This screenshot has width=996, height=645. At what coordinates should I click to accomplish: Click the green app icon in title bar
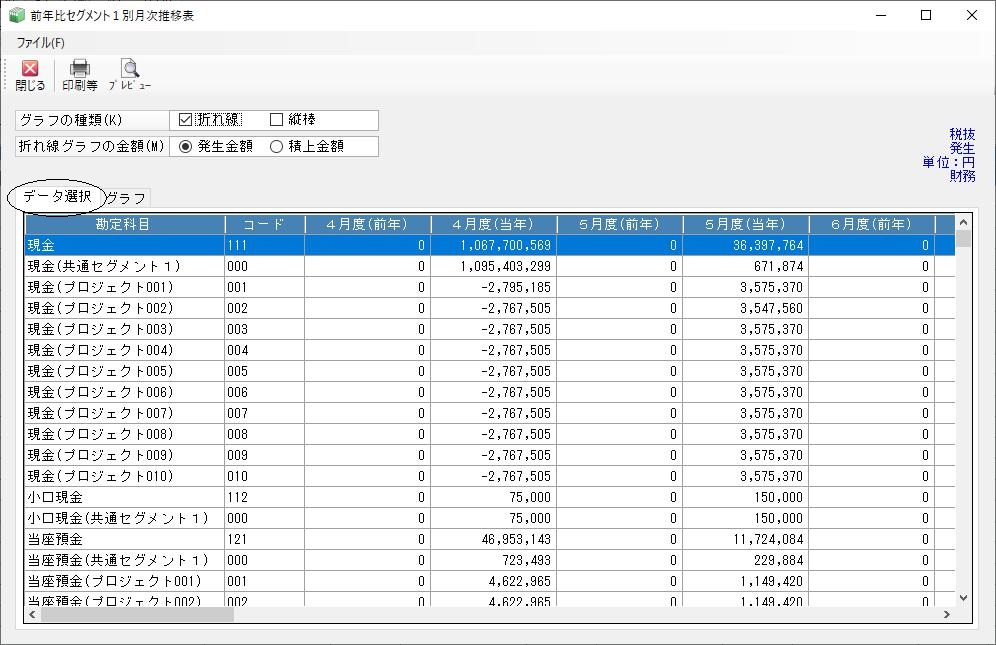(x=16, y=15)
